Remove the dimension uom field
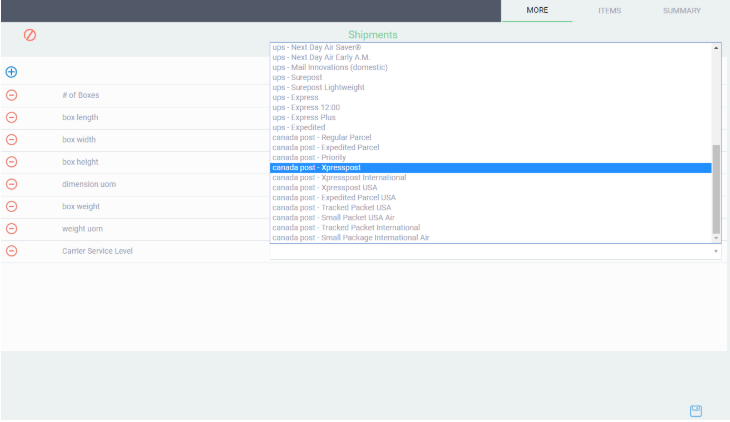Image resolution: width=730 pixels, height=422 pixels. (12, 184)
